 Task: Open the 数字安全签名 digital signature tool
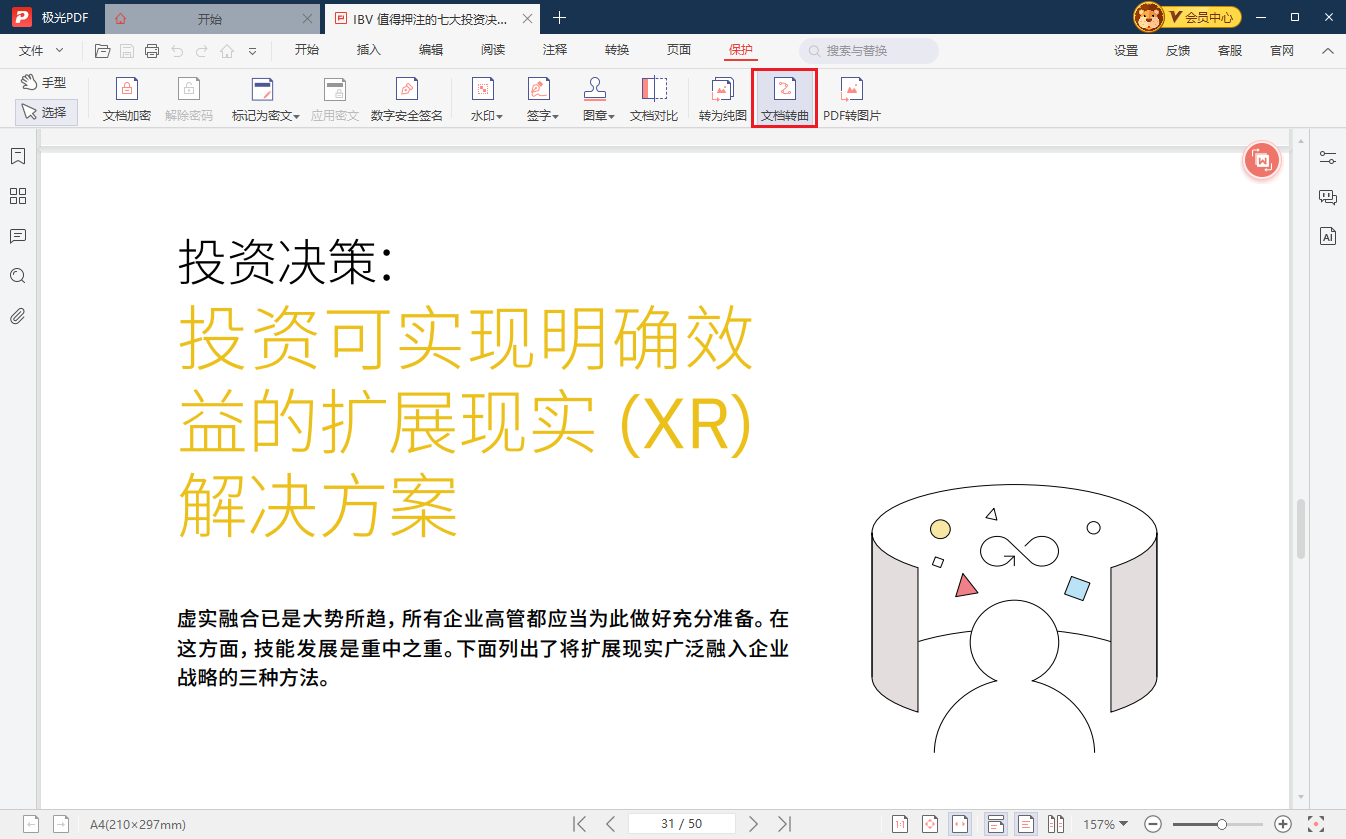tap(406, 99)
